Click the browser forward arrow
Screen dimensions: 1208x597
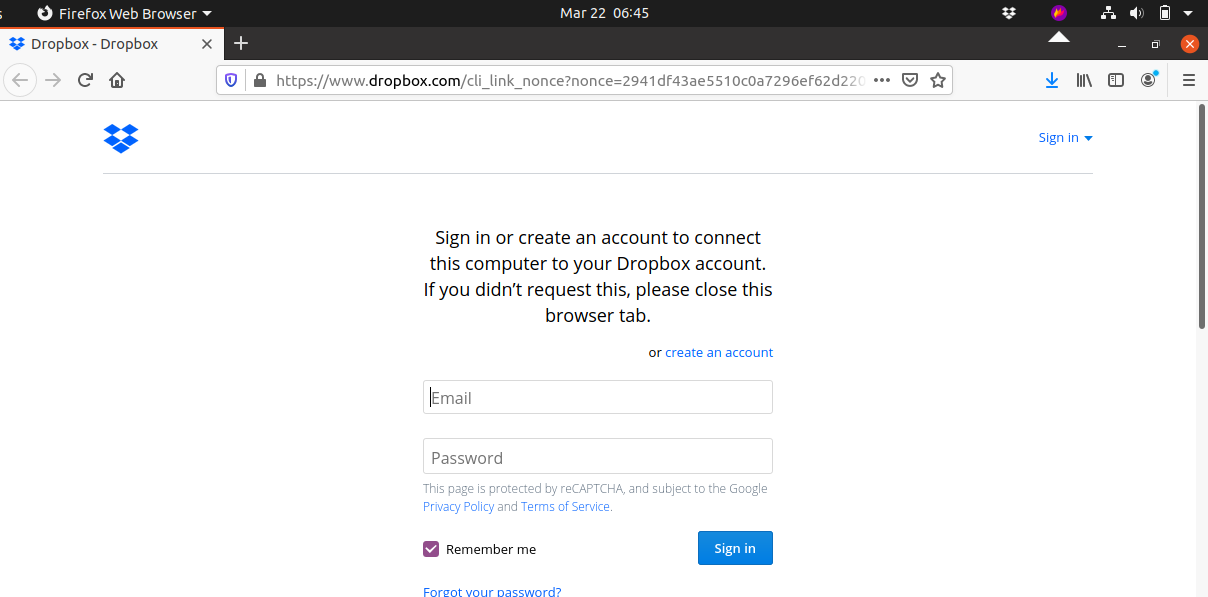pyautogui.click(x=53, y=80)
